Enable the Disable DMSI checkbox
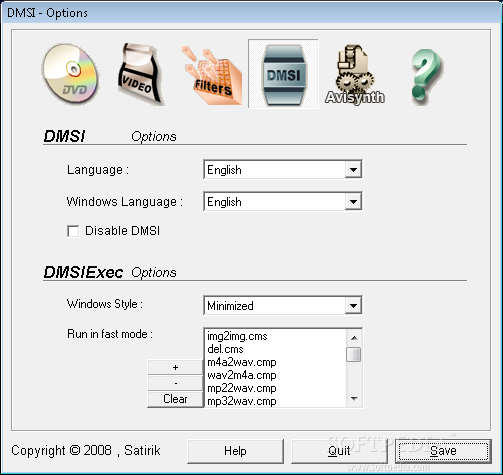Screen dimensions: 503x475 tap(73, 231)
